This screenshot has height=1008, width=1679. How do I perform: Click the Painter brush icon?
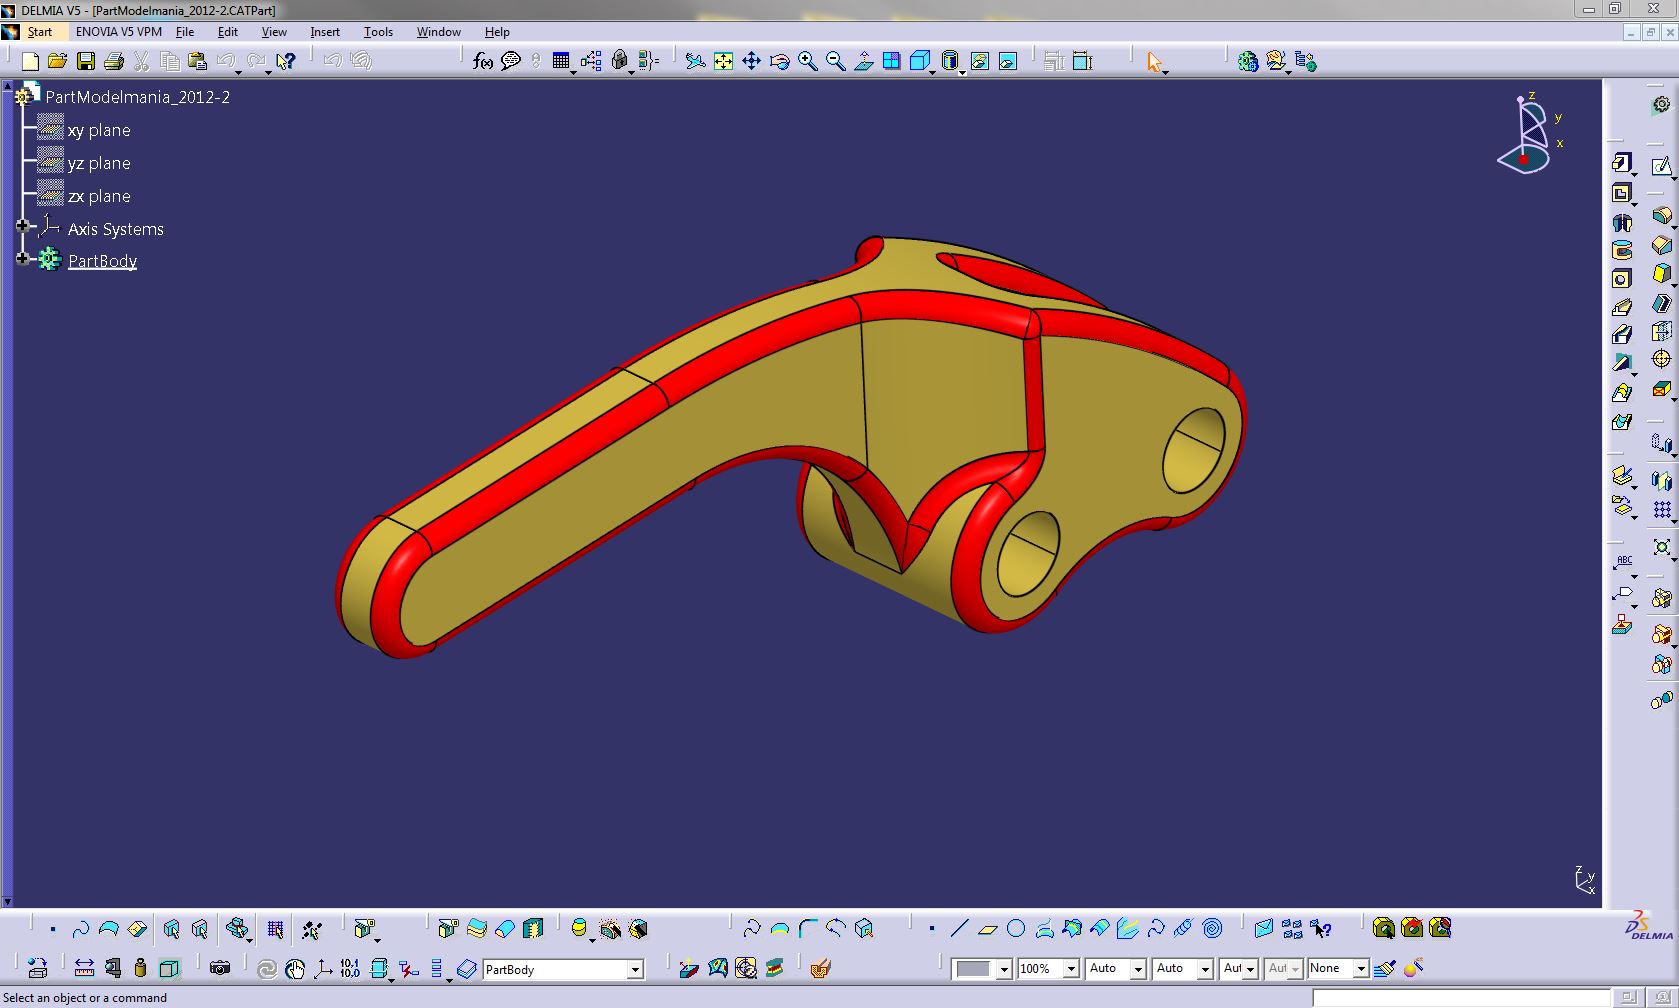pos(1385,968)
